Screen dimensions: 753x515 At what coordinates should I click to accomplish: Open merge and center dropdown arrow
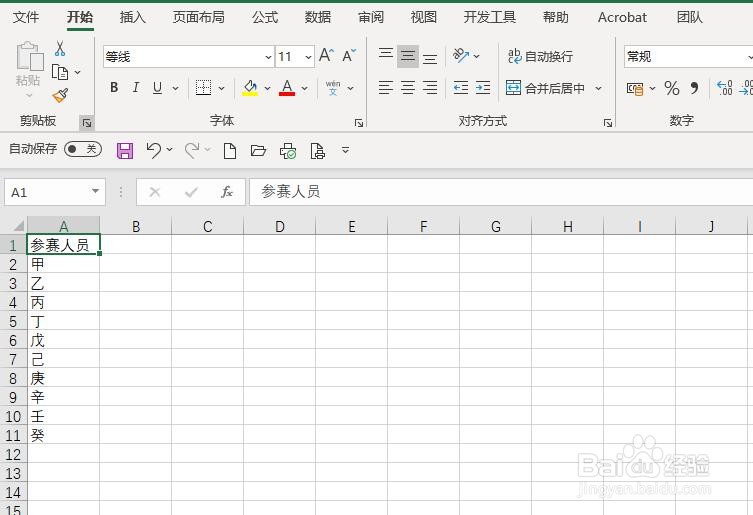[x=598, y=88]
